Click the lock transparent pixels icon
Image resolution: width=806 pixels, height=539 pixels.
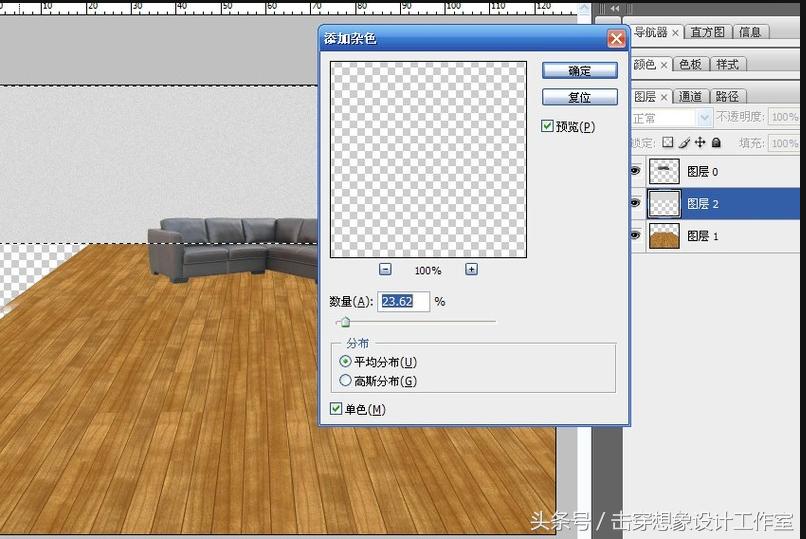point(668,143)
